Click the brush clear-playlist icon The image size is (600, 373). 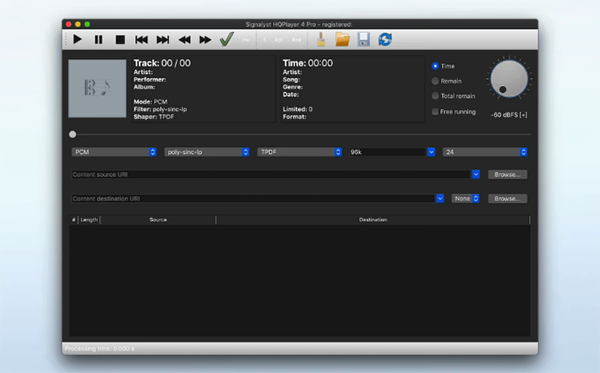click(321, 39)
